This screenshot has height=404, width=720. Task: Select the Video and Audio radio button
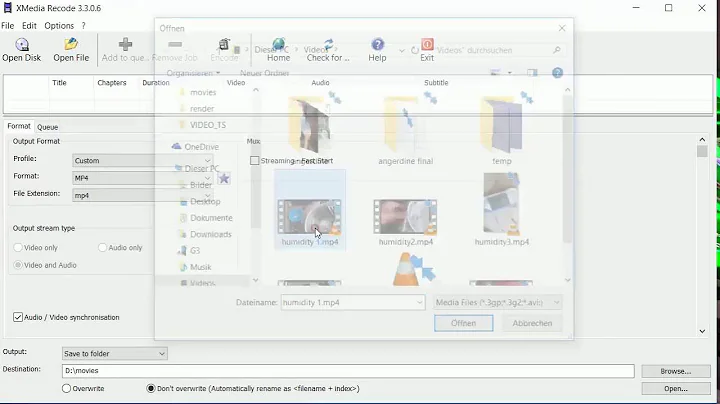18,265
